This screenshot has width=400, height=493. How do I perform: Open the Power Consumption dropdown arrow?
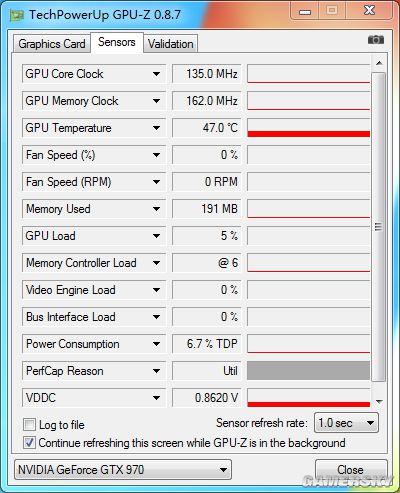(x=156, y=344)
